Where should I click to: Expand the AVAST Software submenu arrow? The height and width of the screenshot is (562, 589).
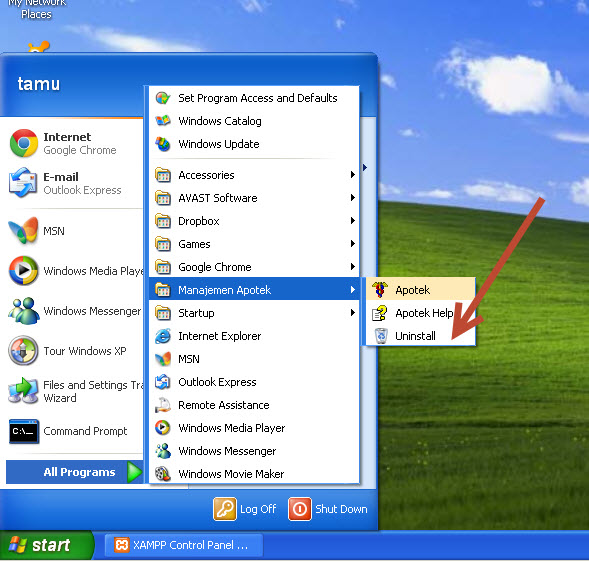352,198
